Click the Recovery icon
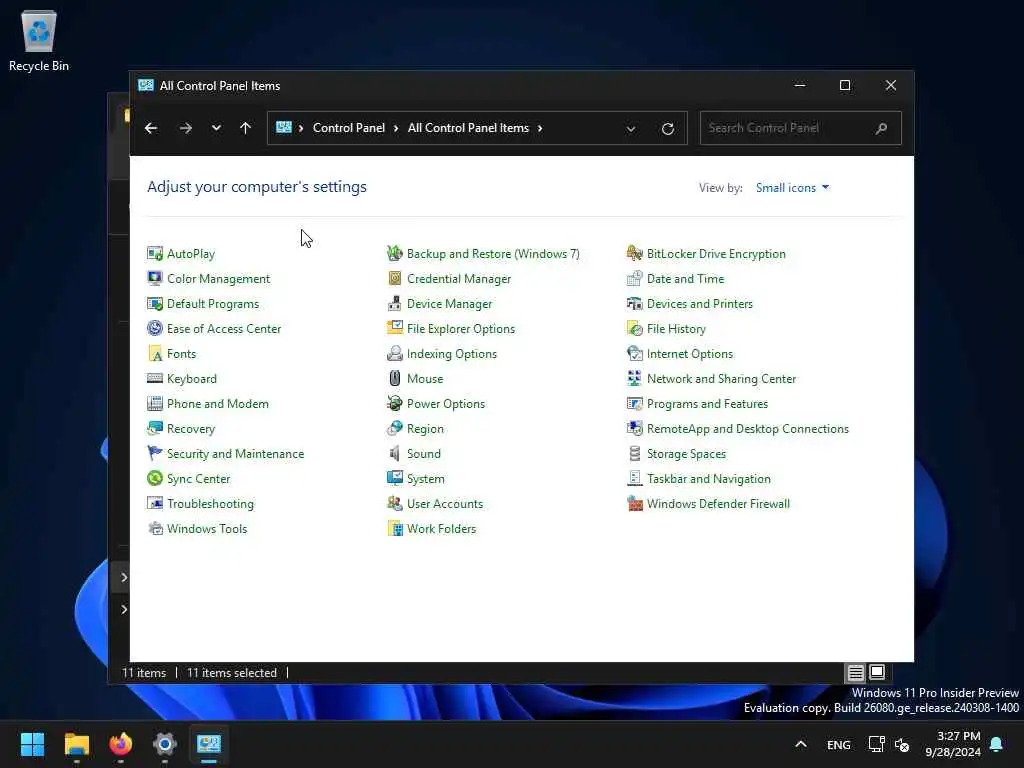Screen dimensions: 1024x768 pyautogui.click(x=155, y=428)
